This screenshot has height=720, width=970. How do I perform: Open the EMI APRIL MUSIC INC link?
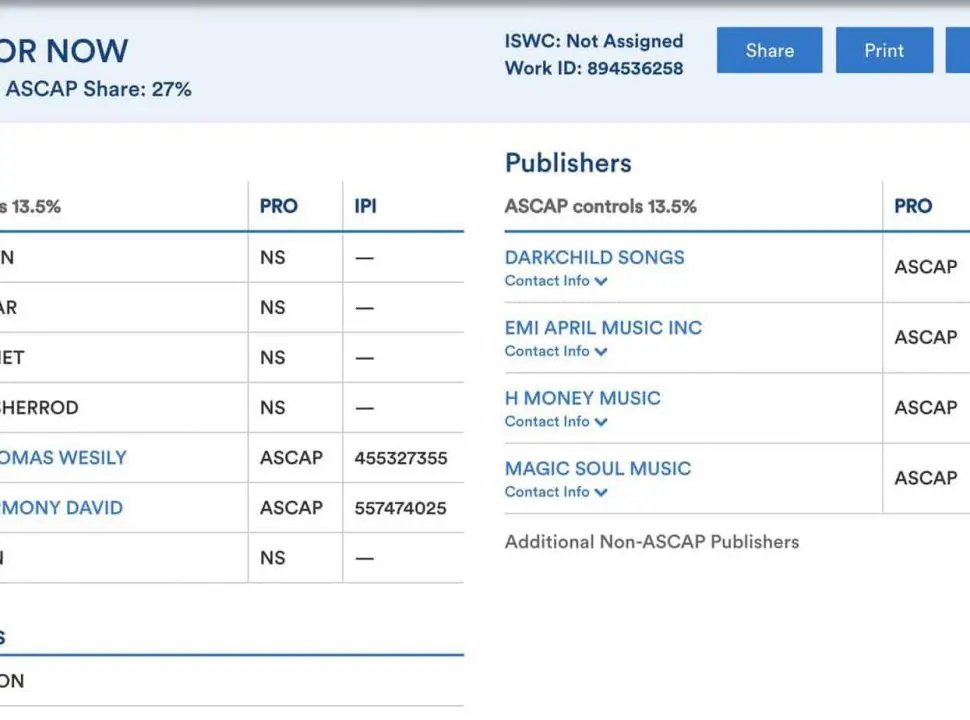(x=603, y=327)
